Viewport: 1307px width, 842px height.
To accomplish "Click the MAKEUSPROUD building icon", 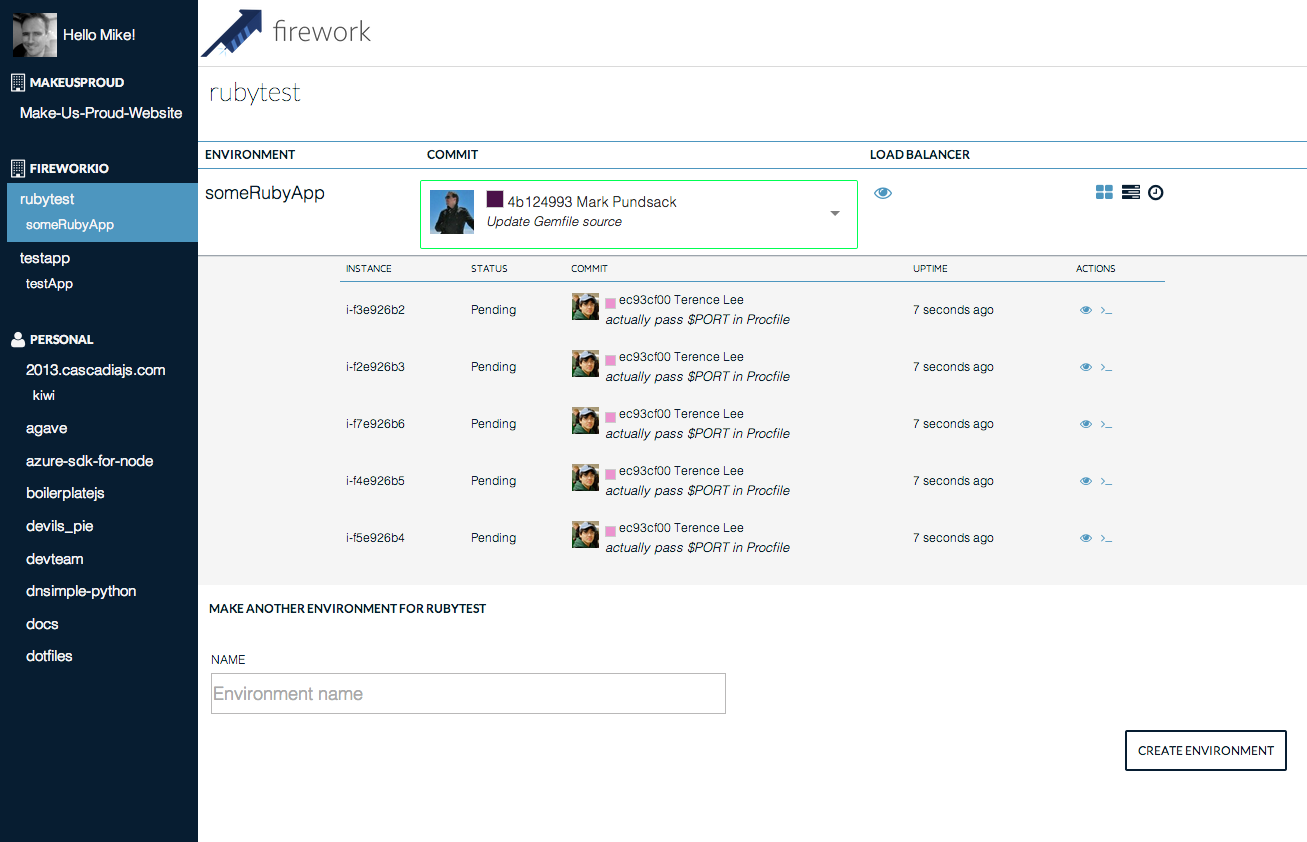I will (17, 82).
